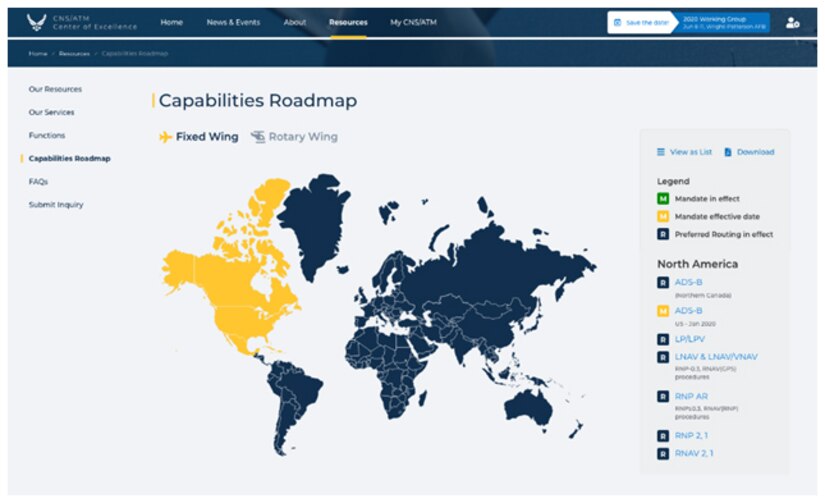Open the user account profile icon
This screenshot has height=503, width=825.
coord(792,22)
